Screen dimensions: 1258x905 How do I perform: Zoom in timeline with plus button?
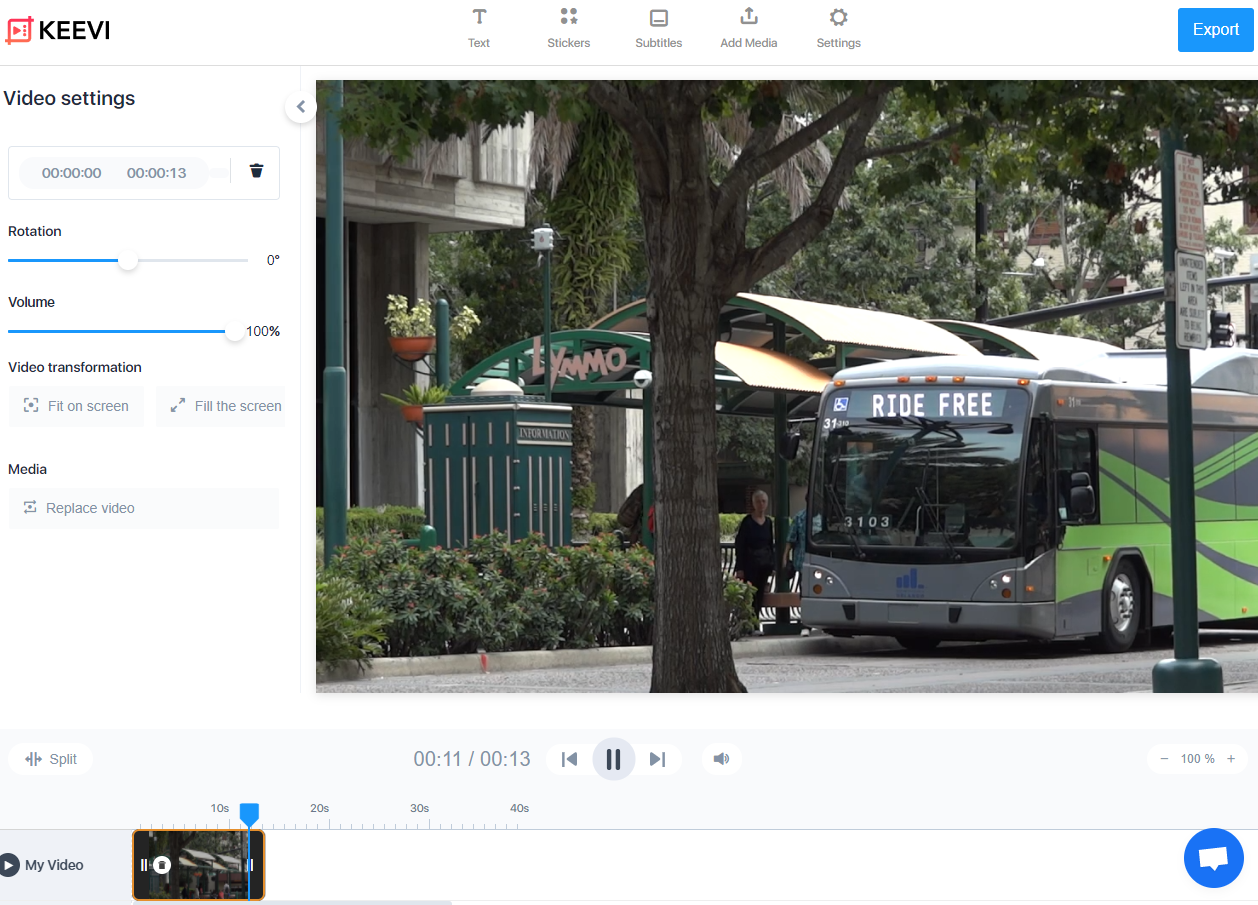point(1231,759)
